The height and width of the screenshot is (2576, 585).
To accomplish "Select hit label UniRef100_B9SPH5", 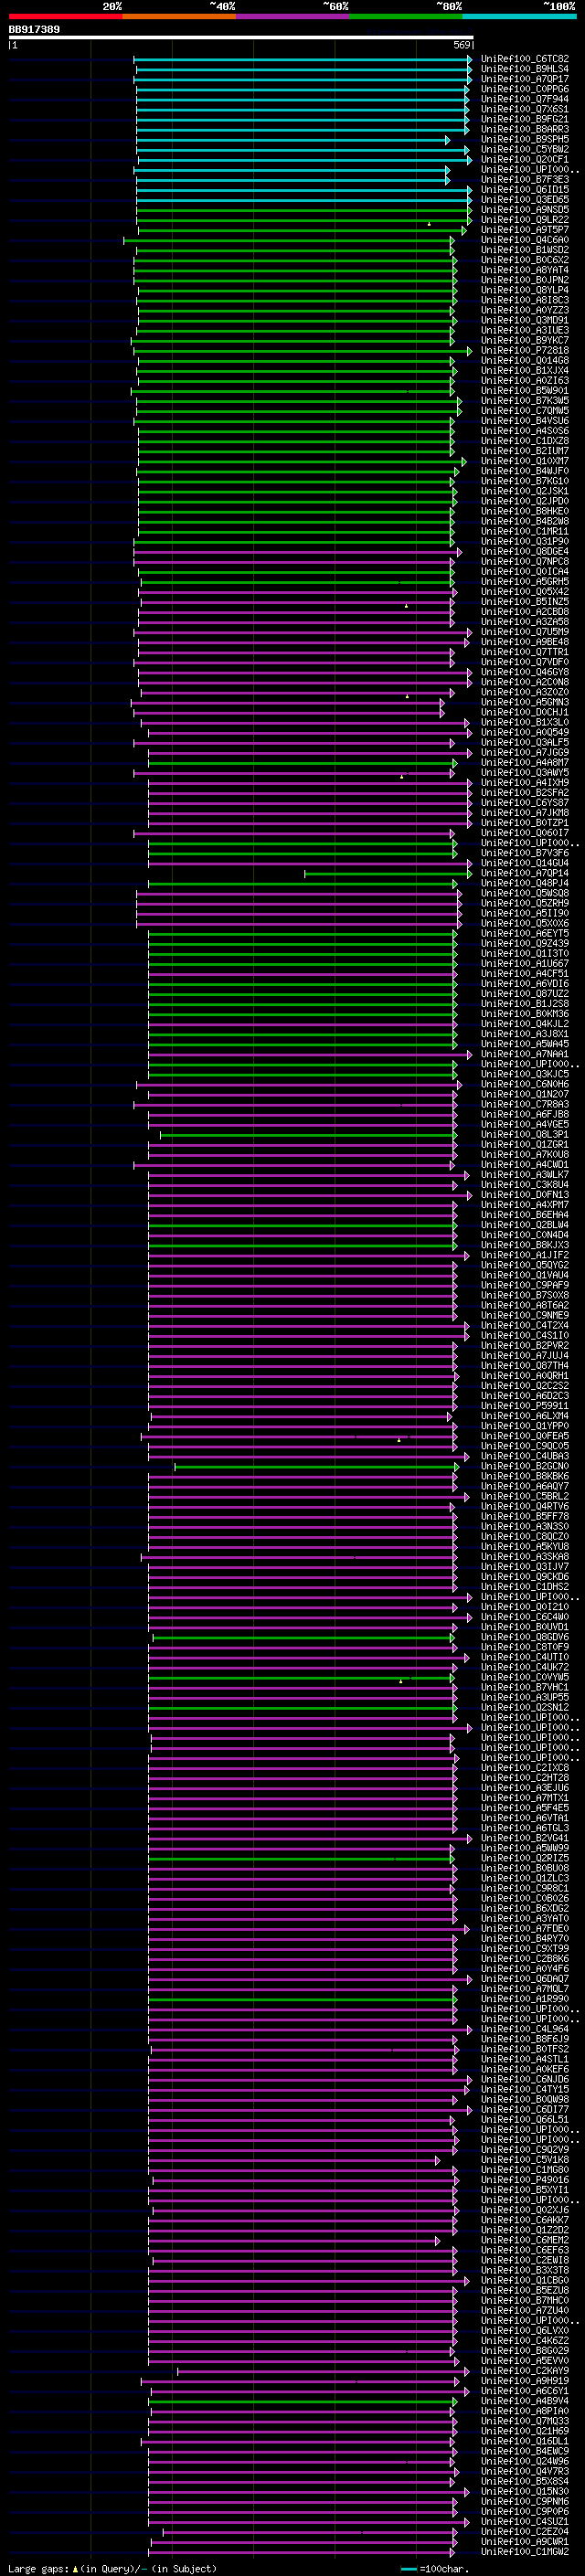I will [x=525, y=139].
